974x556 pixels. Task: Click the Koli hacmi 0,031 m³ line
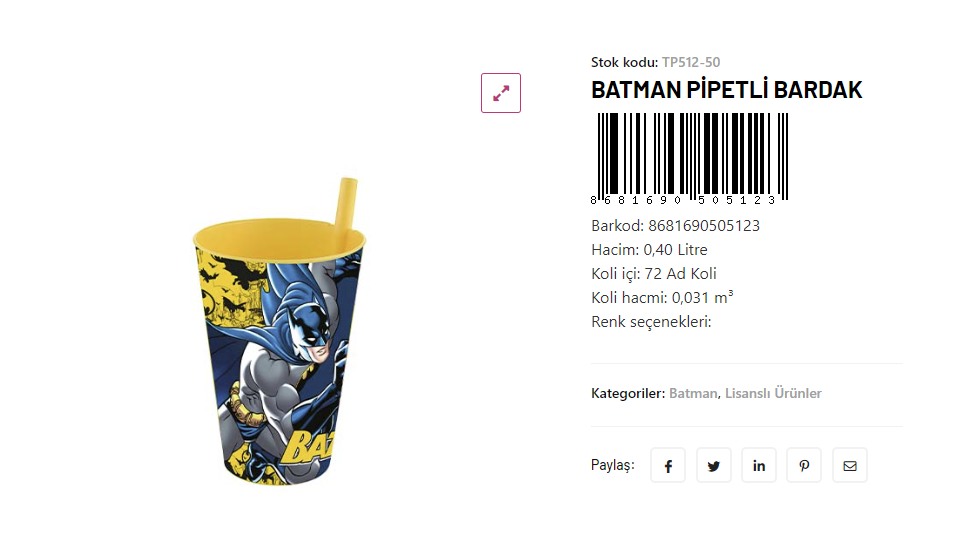point(662,298)
